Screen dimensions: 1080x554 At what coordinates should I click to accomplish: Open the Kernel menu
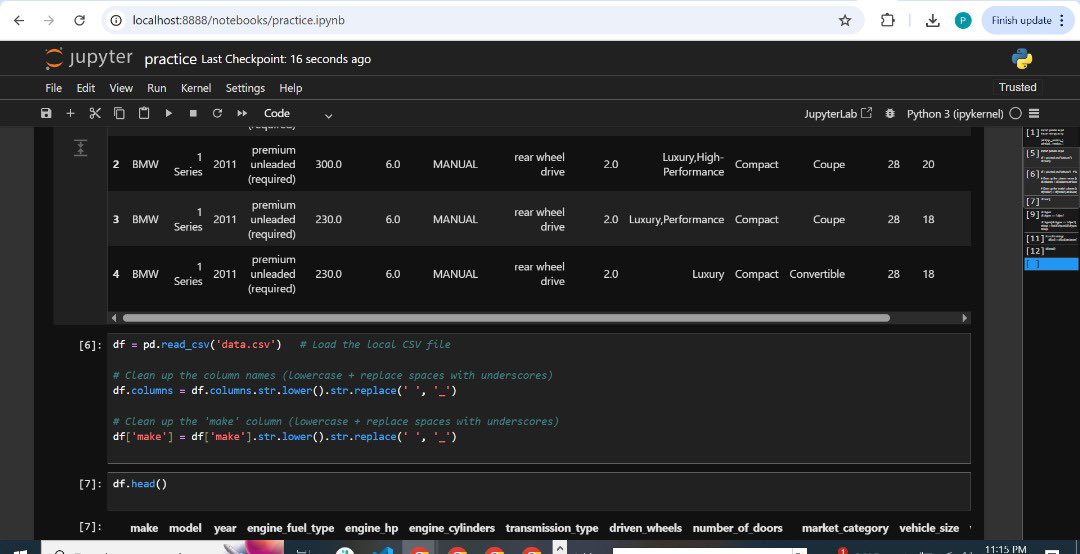[196, 88]
